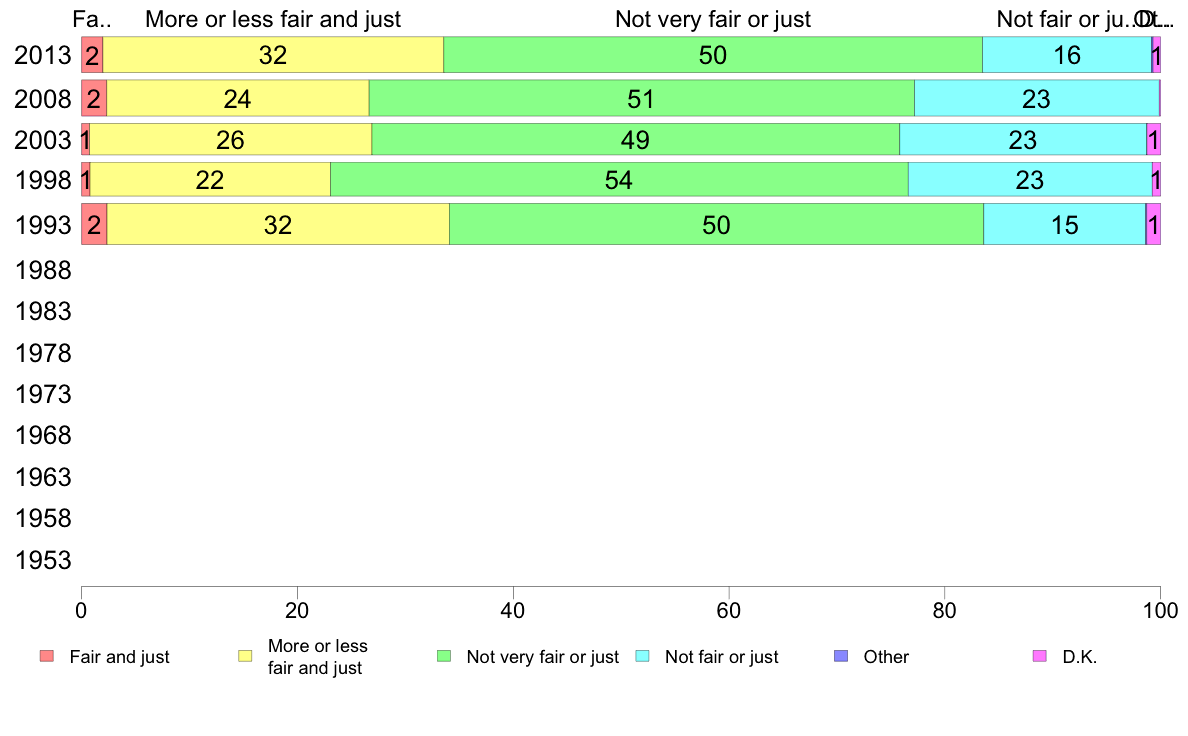Click the 1988 year axis label
Viewport: 1188px width, 736px height.
[43, 270]
